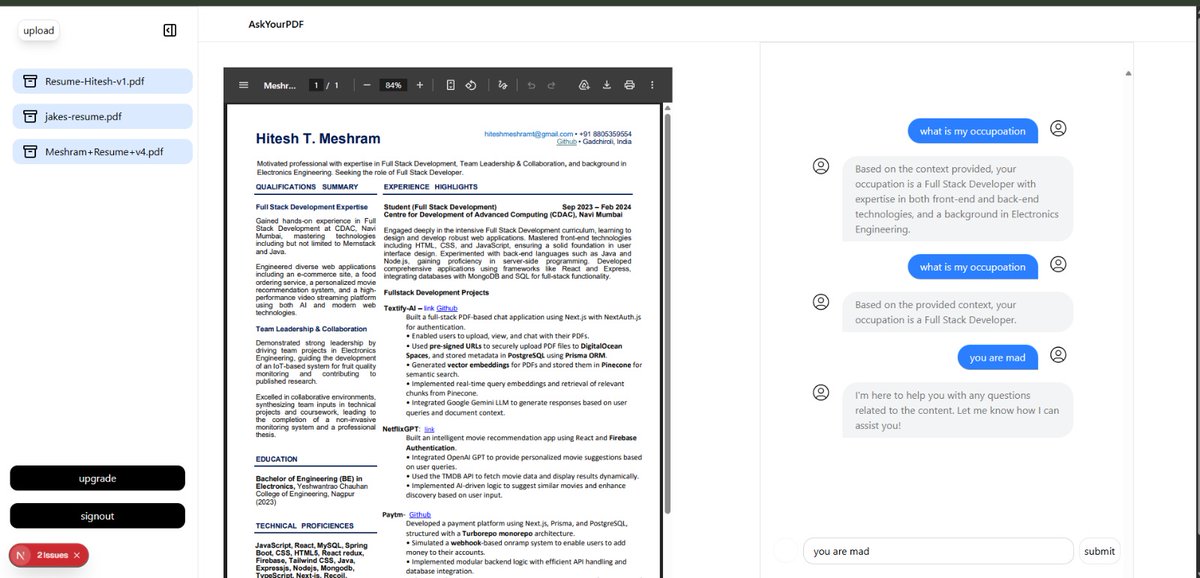1200x578 pixels.
Task: Open the PDF viewer hamburger menu
Action: [243, 85]
